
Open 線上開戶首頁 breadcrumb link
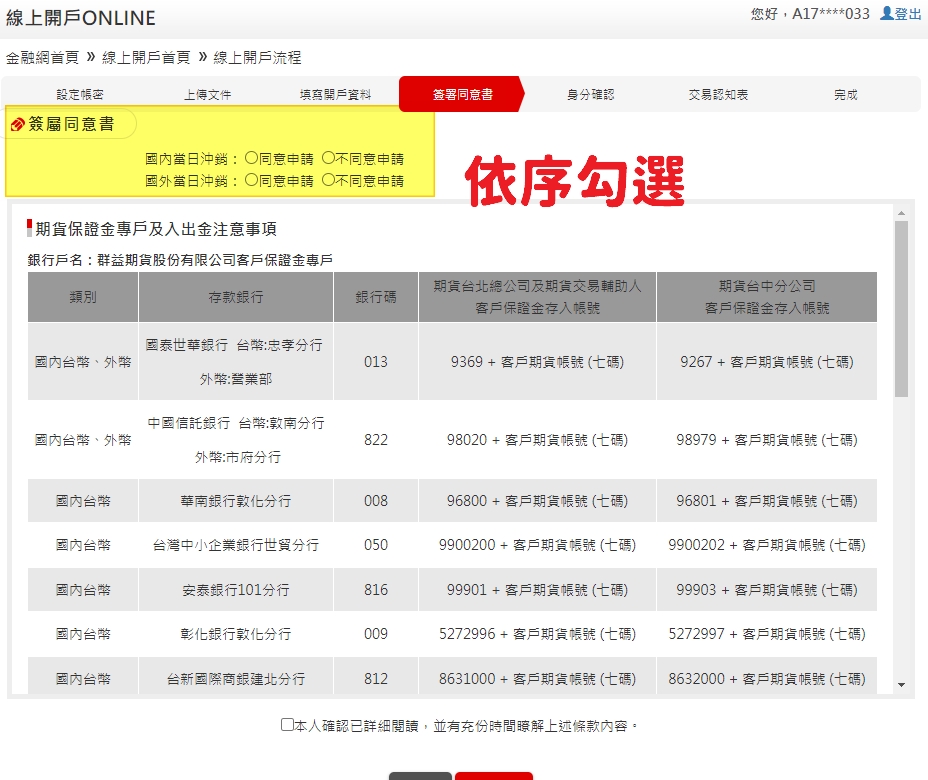(x=146, y=58)
